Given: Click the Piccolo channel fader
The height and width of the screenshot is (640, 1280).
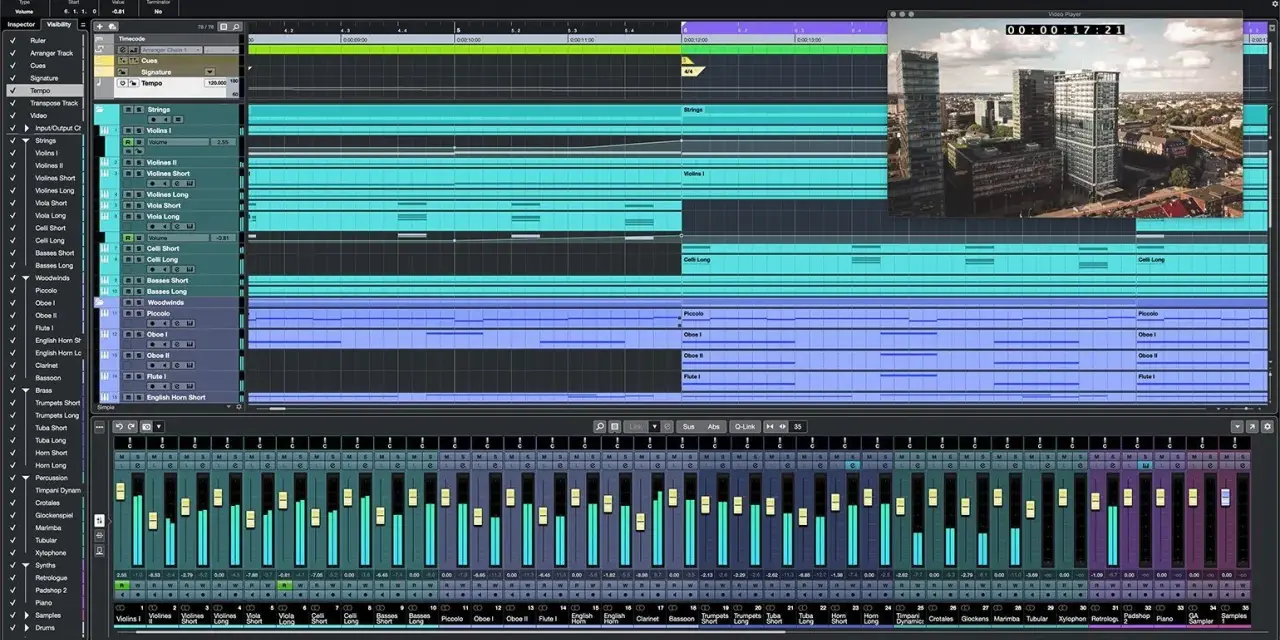Looking at the screenshot, I should click(x=445, y=498).
